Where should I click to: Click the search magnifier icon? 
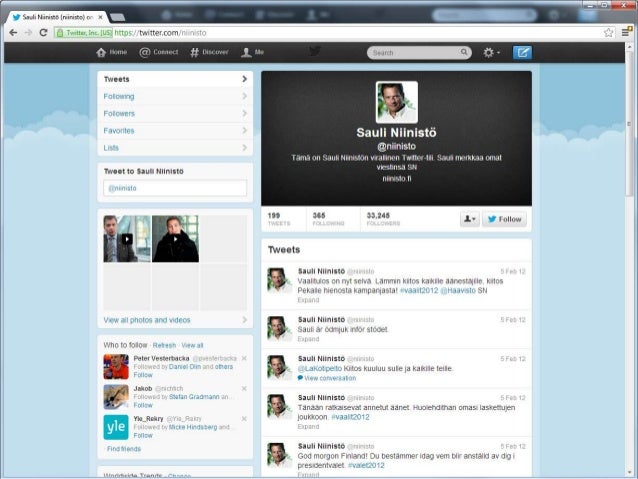click(464, 52)
